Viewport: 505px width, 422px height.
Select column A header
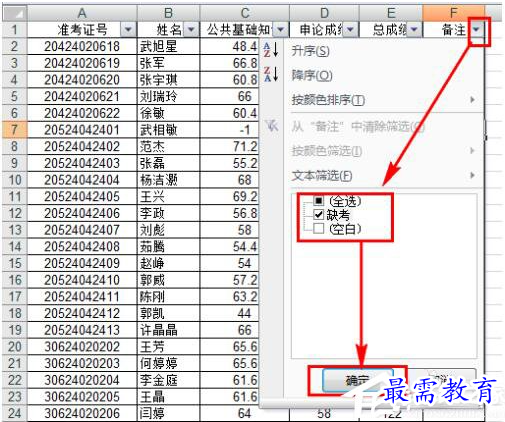[x=82, y=13]
